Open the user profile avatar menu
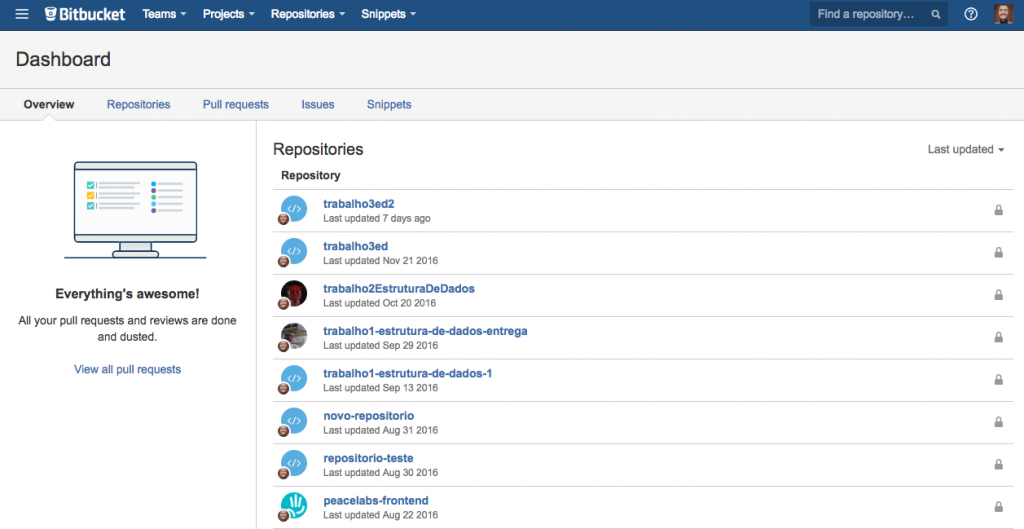The width and height of the screenshot is (1024, 529). (x=1003, y=14)
